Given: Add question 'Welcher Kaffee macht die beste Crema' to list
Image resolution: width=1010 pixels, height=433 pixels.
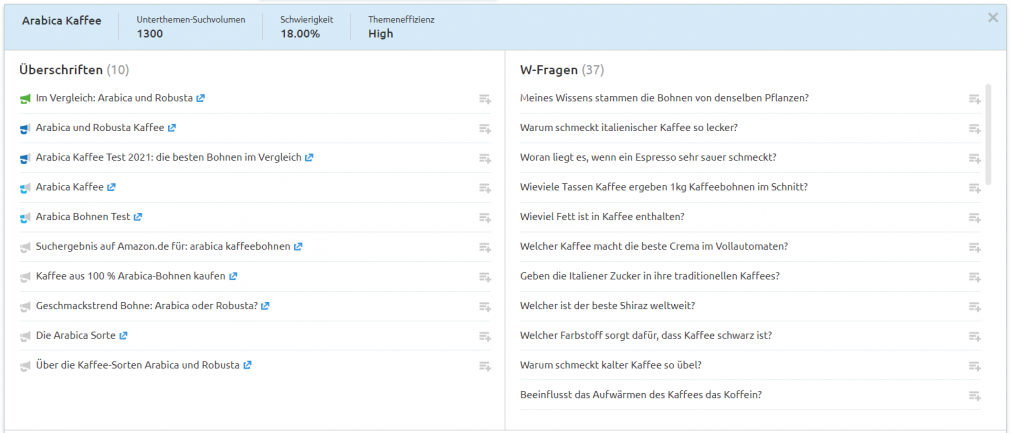Looking at the screenshot, I should point(975,247).
